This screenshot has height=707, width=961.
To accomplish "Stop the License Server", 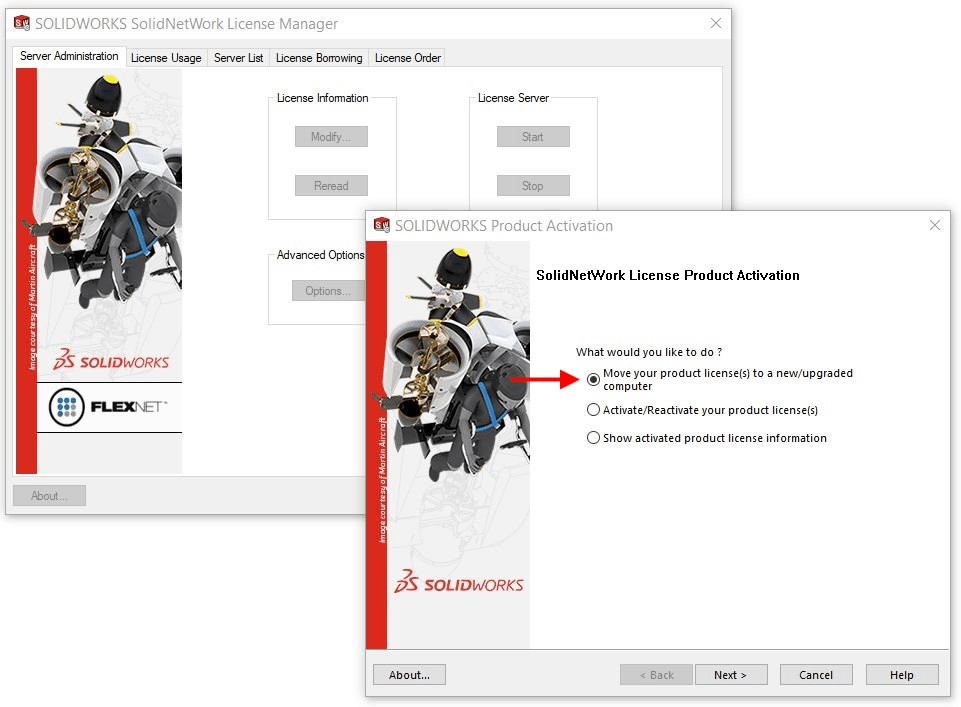I will pyautogui.click(x=533, y=186).
